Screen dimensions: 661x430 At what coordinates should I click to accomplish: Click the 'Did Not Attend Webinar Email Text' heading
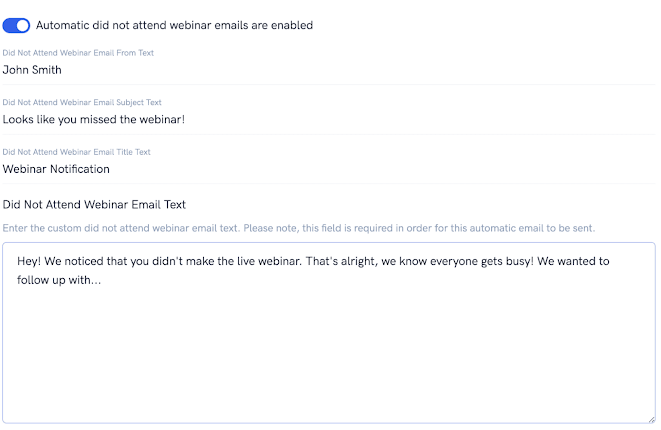pos(94,204)
